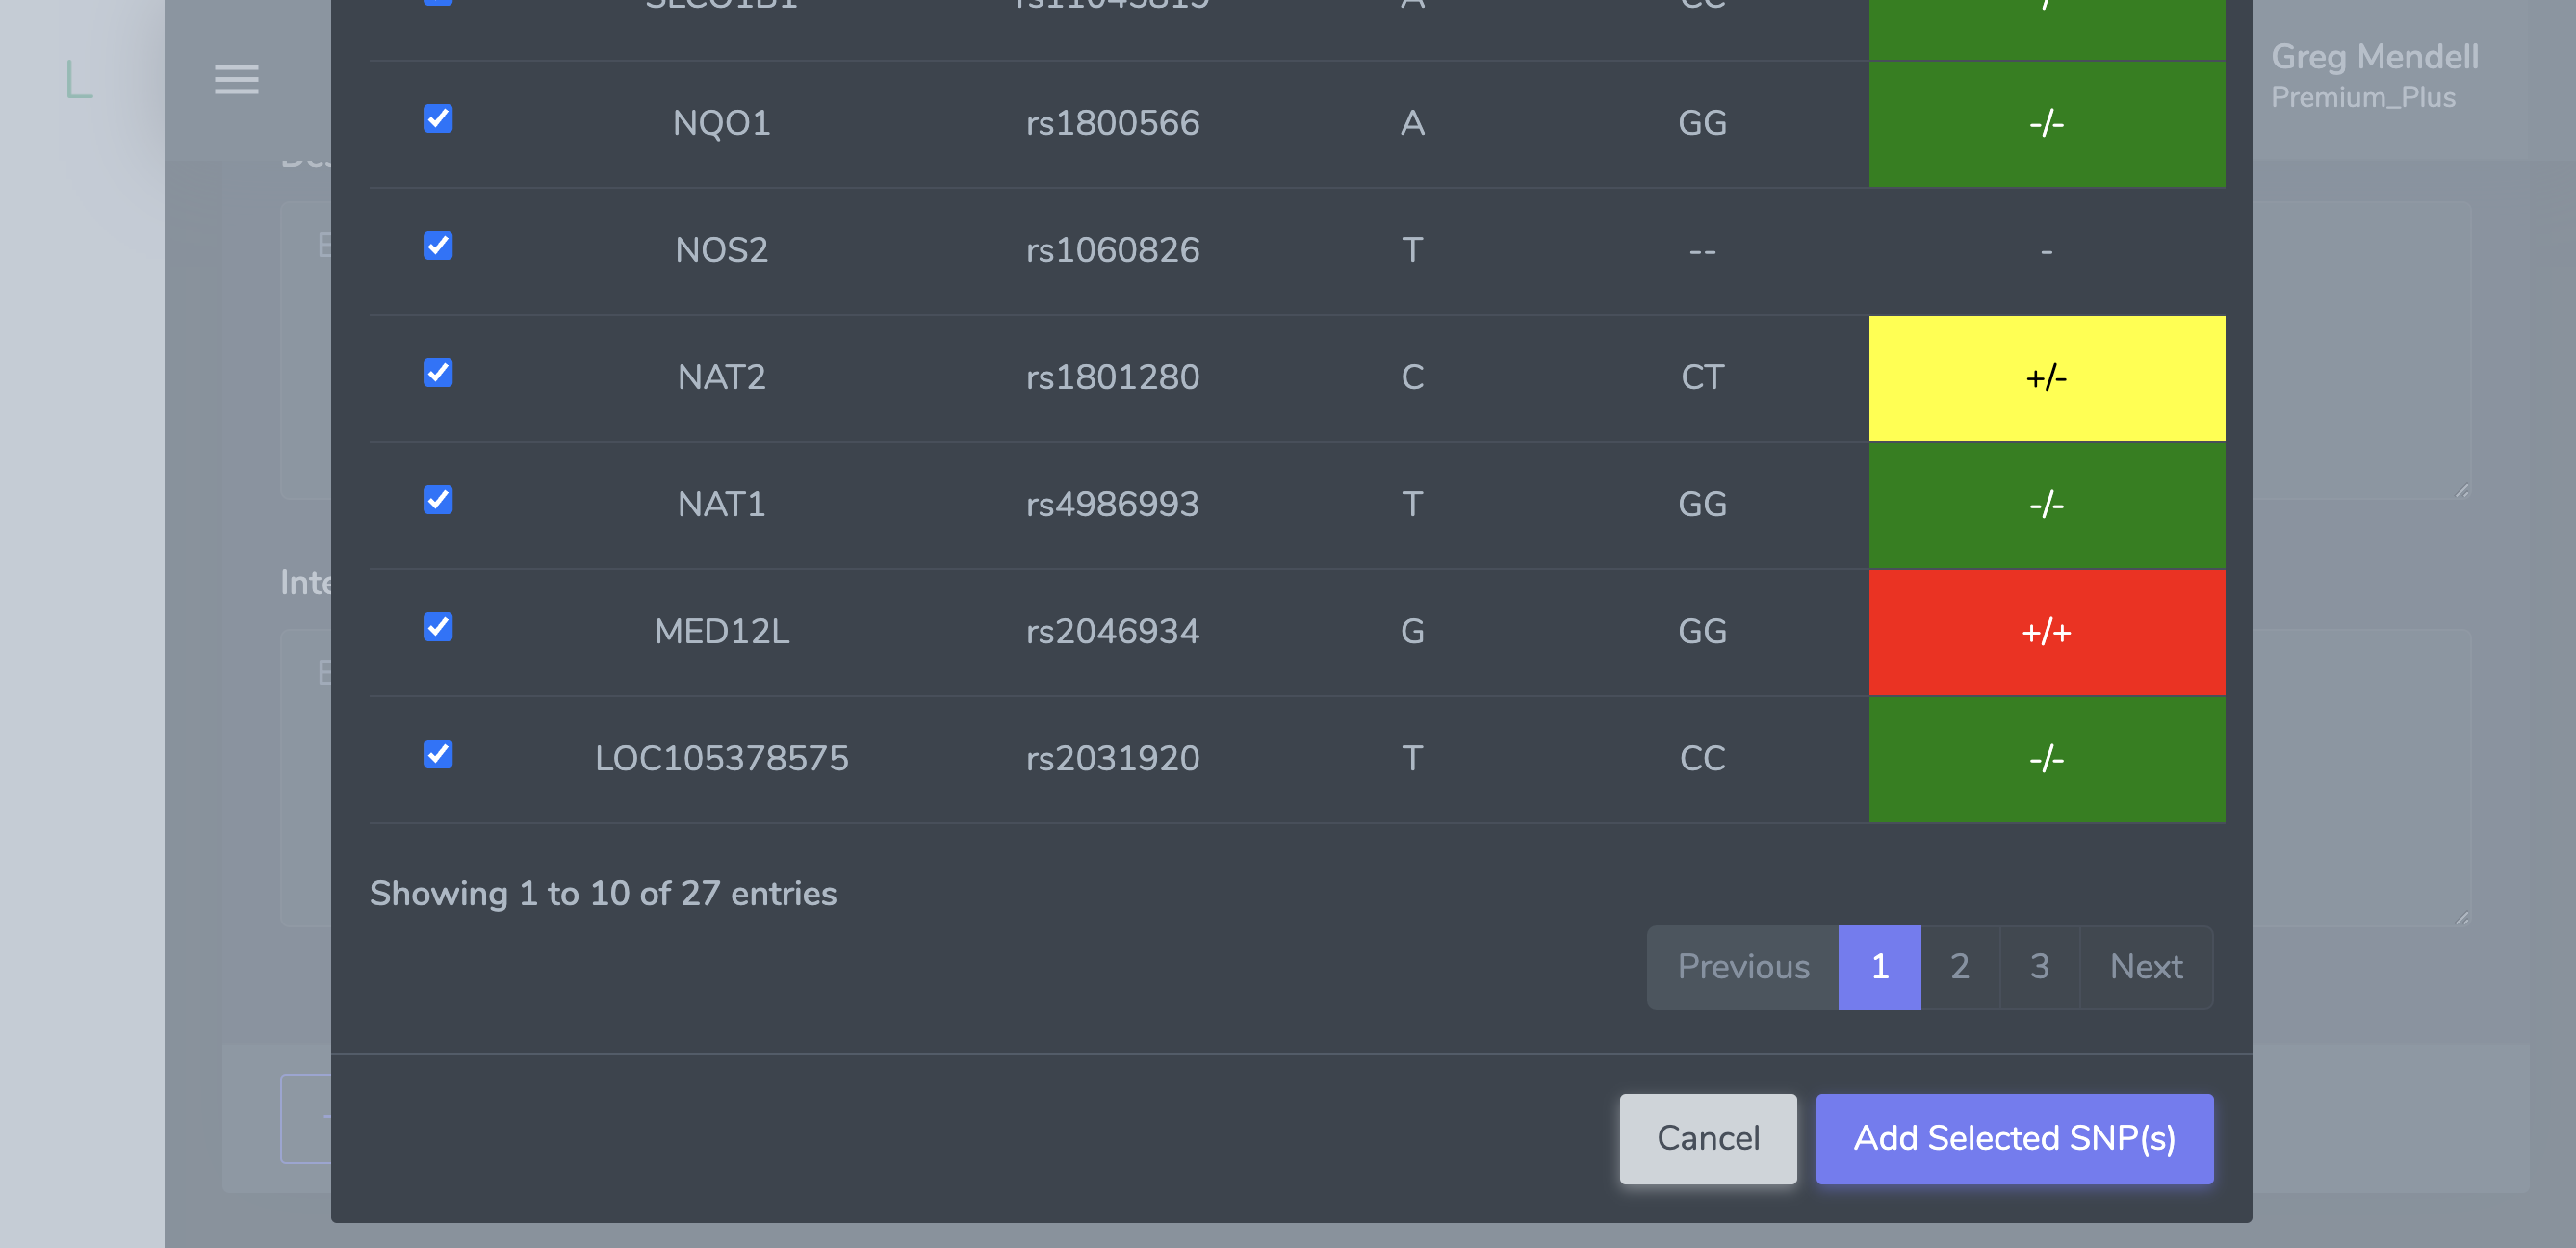2576x1248 pixels.
Task: Click the red +/+ MED12L result cell
Action: (x=2046, y=632)
